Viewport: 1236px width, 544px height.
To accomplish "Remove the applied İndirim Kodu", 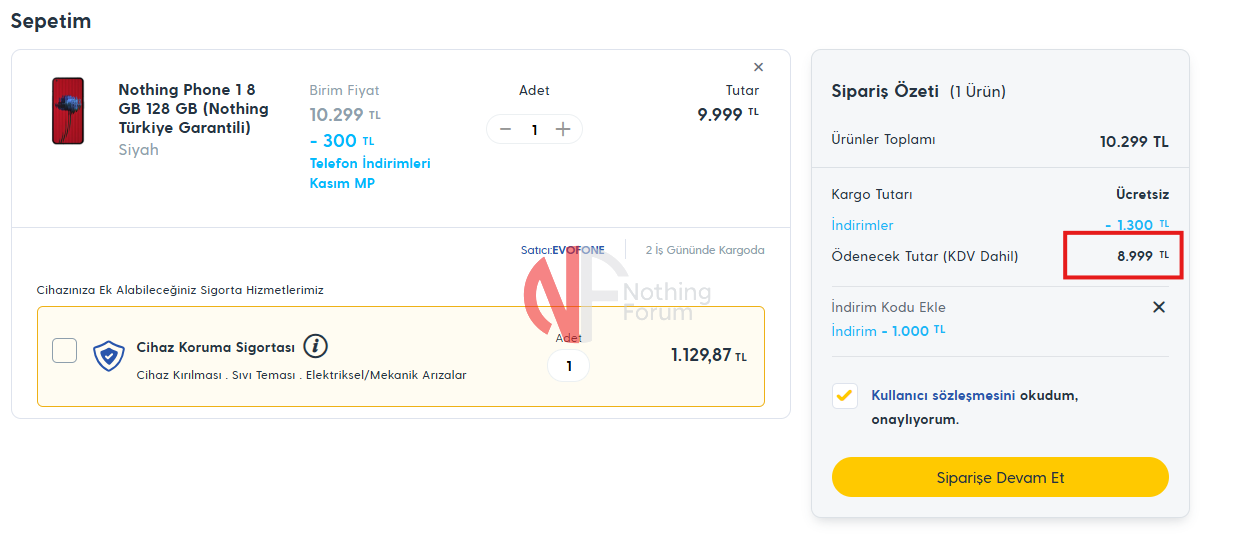I will [1159, 307].
